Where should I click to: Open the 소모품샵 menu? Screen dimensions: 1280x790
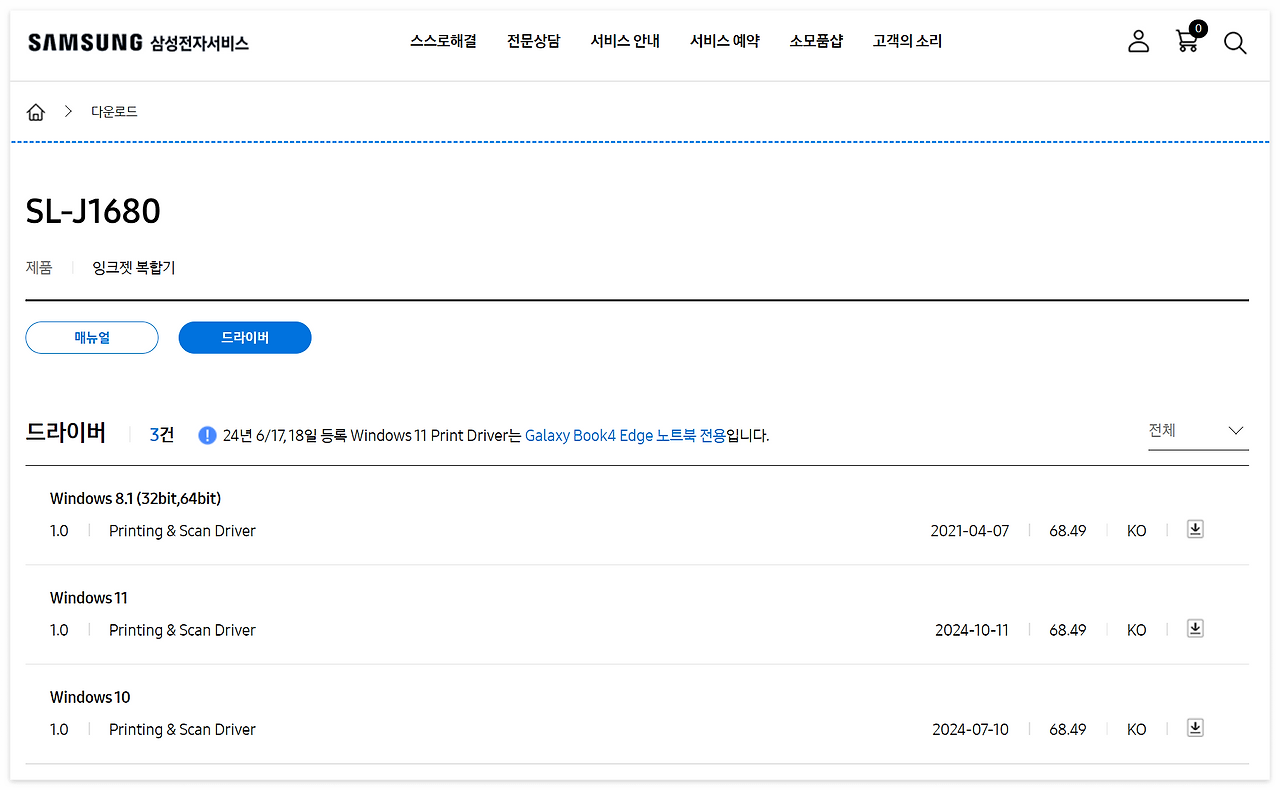(x=816, y=41)
